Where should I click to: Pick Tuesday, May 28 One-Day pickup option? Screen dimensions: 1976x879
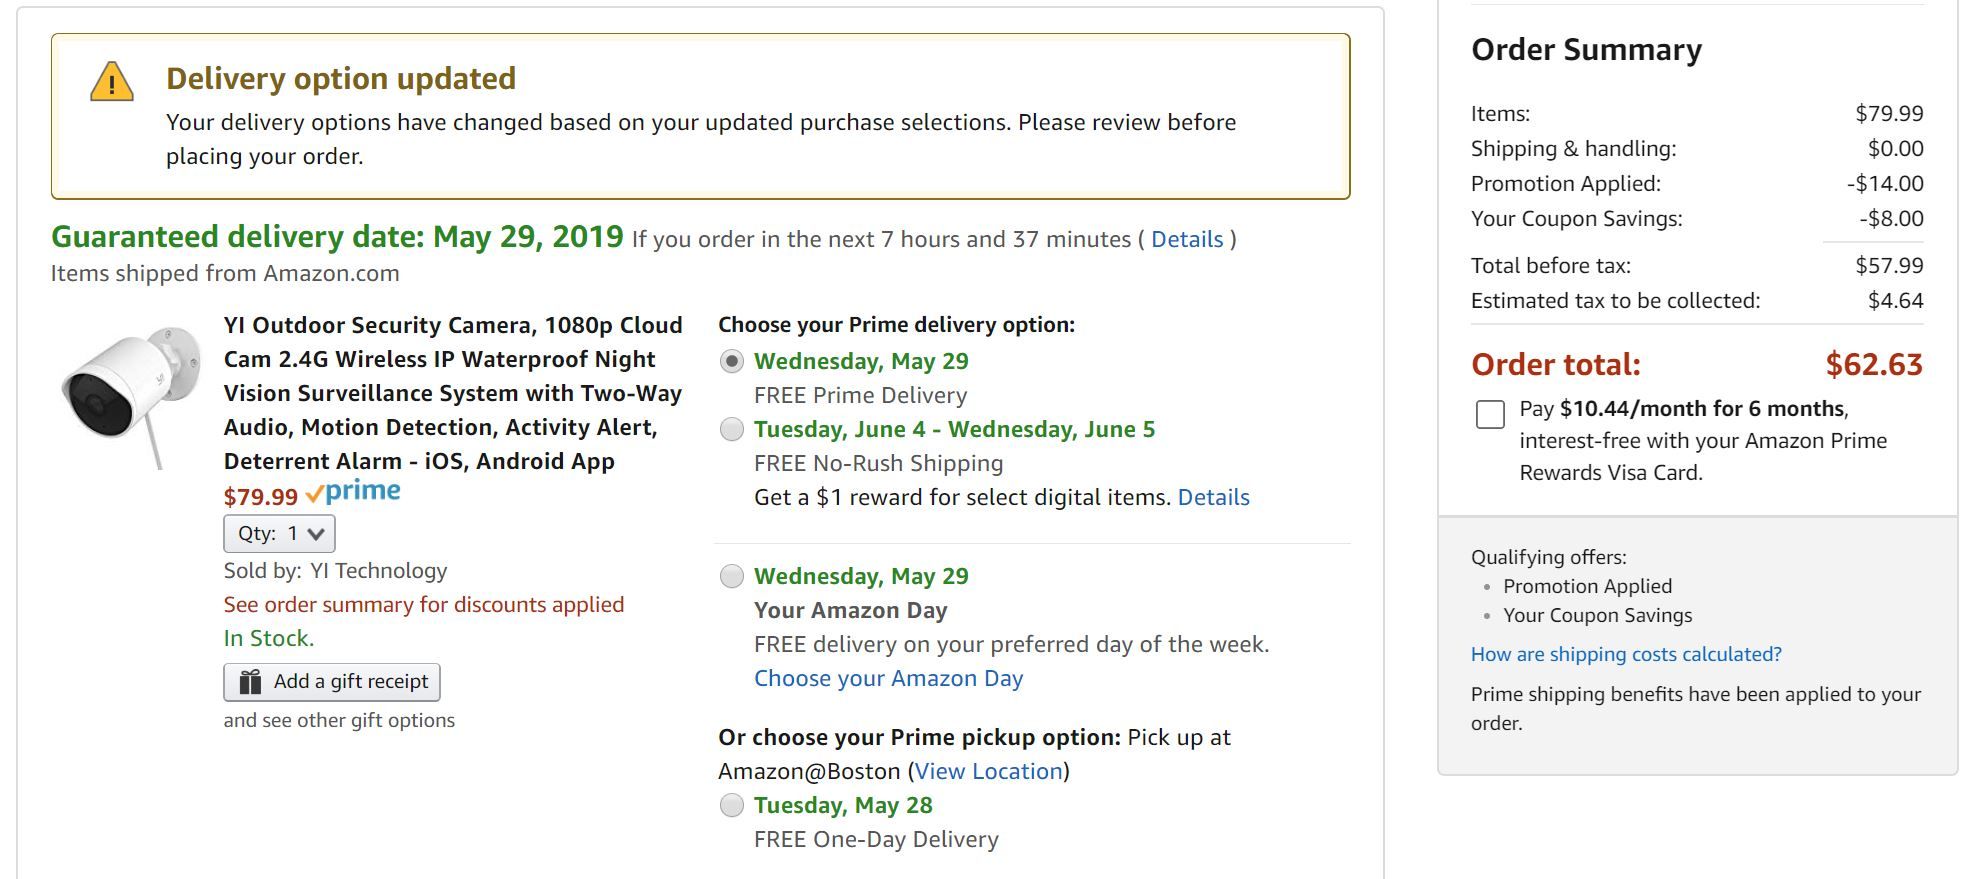click(x=731, y=806)
